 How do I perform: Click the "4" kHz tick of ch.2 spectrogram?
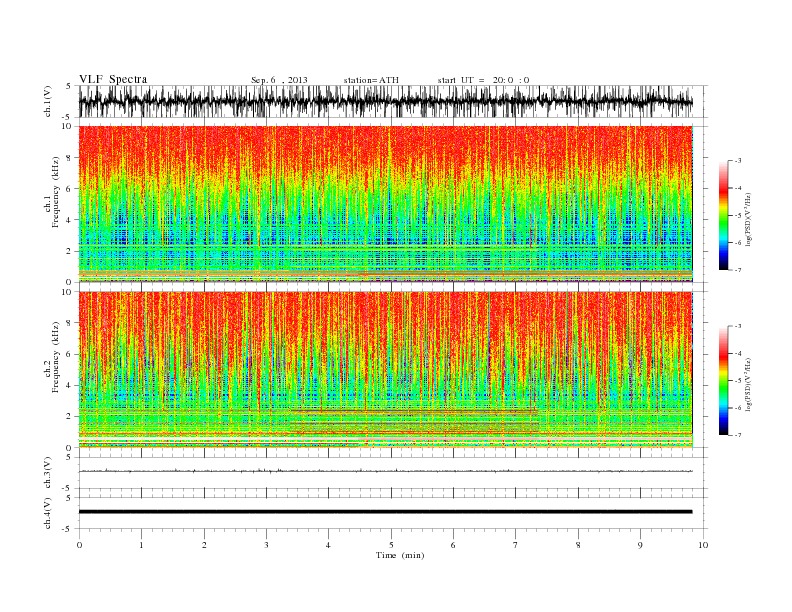[70, 386]
